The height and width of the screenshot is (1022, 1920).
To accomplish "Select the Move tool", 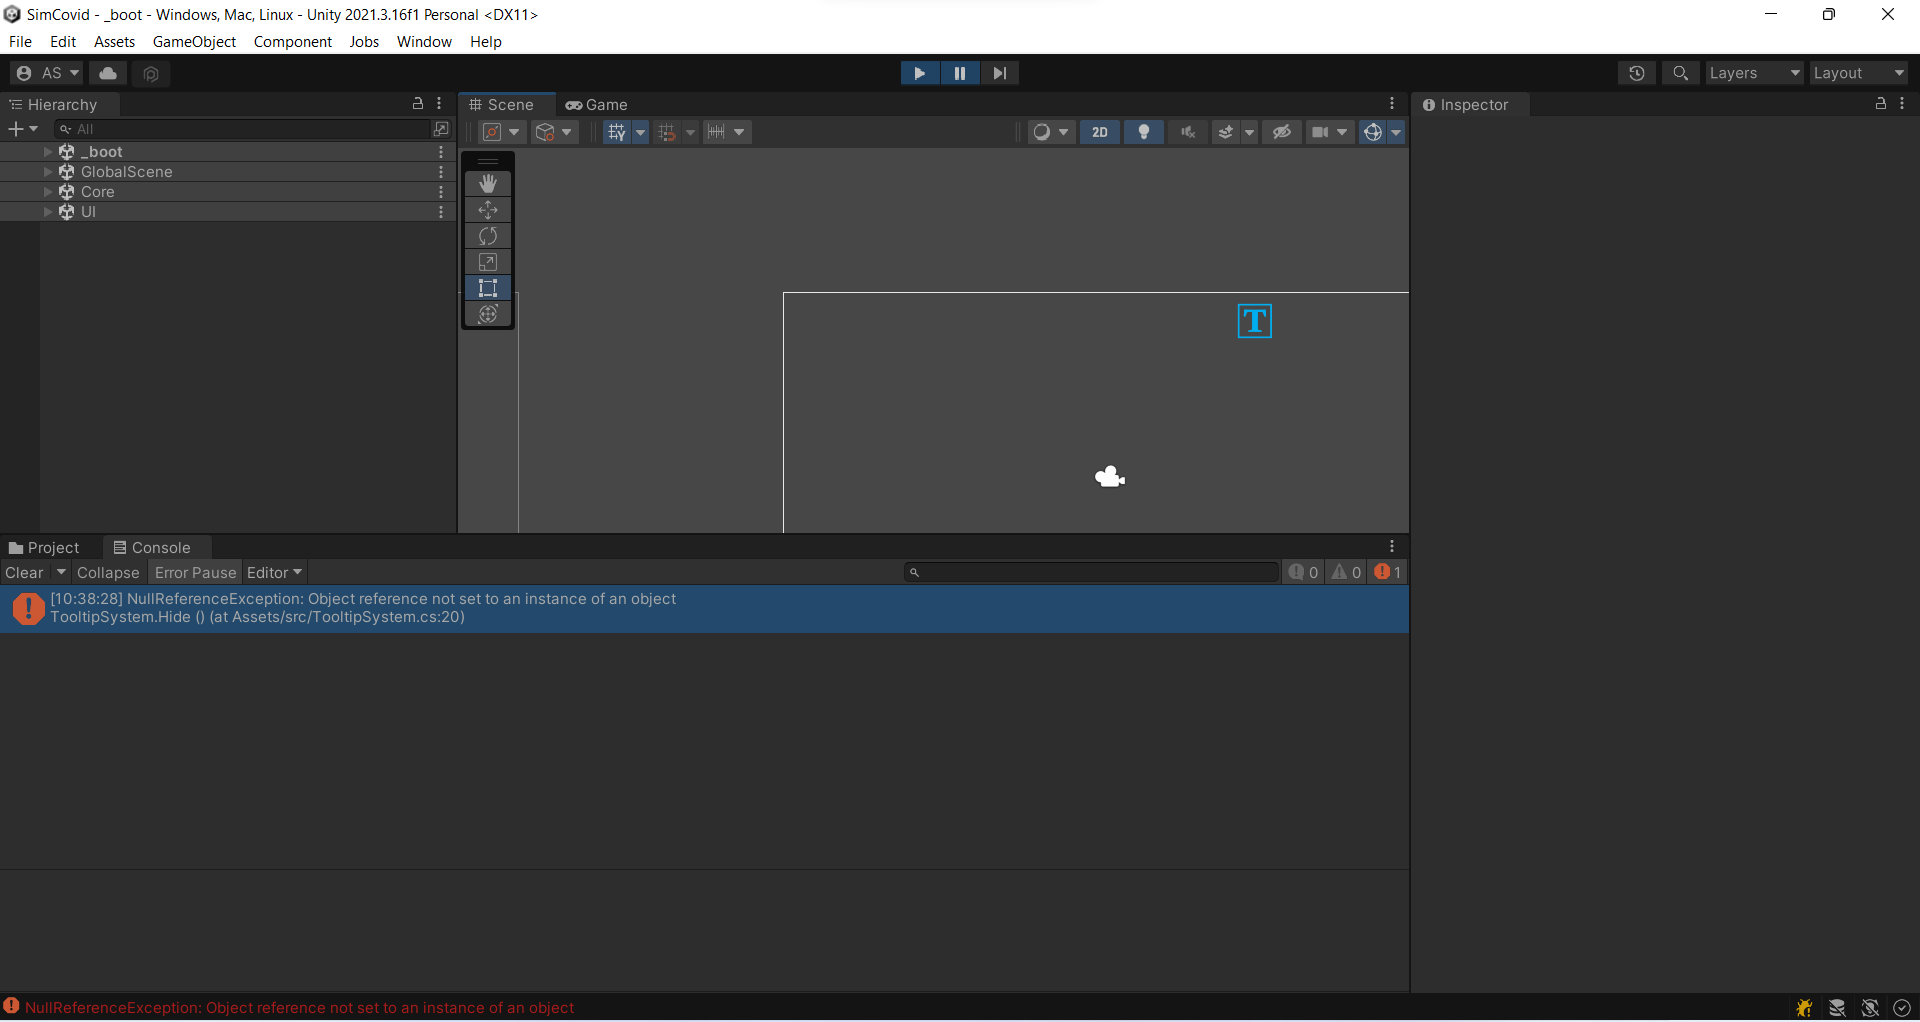I will pyautogui.click(x=487, y=209).
